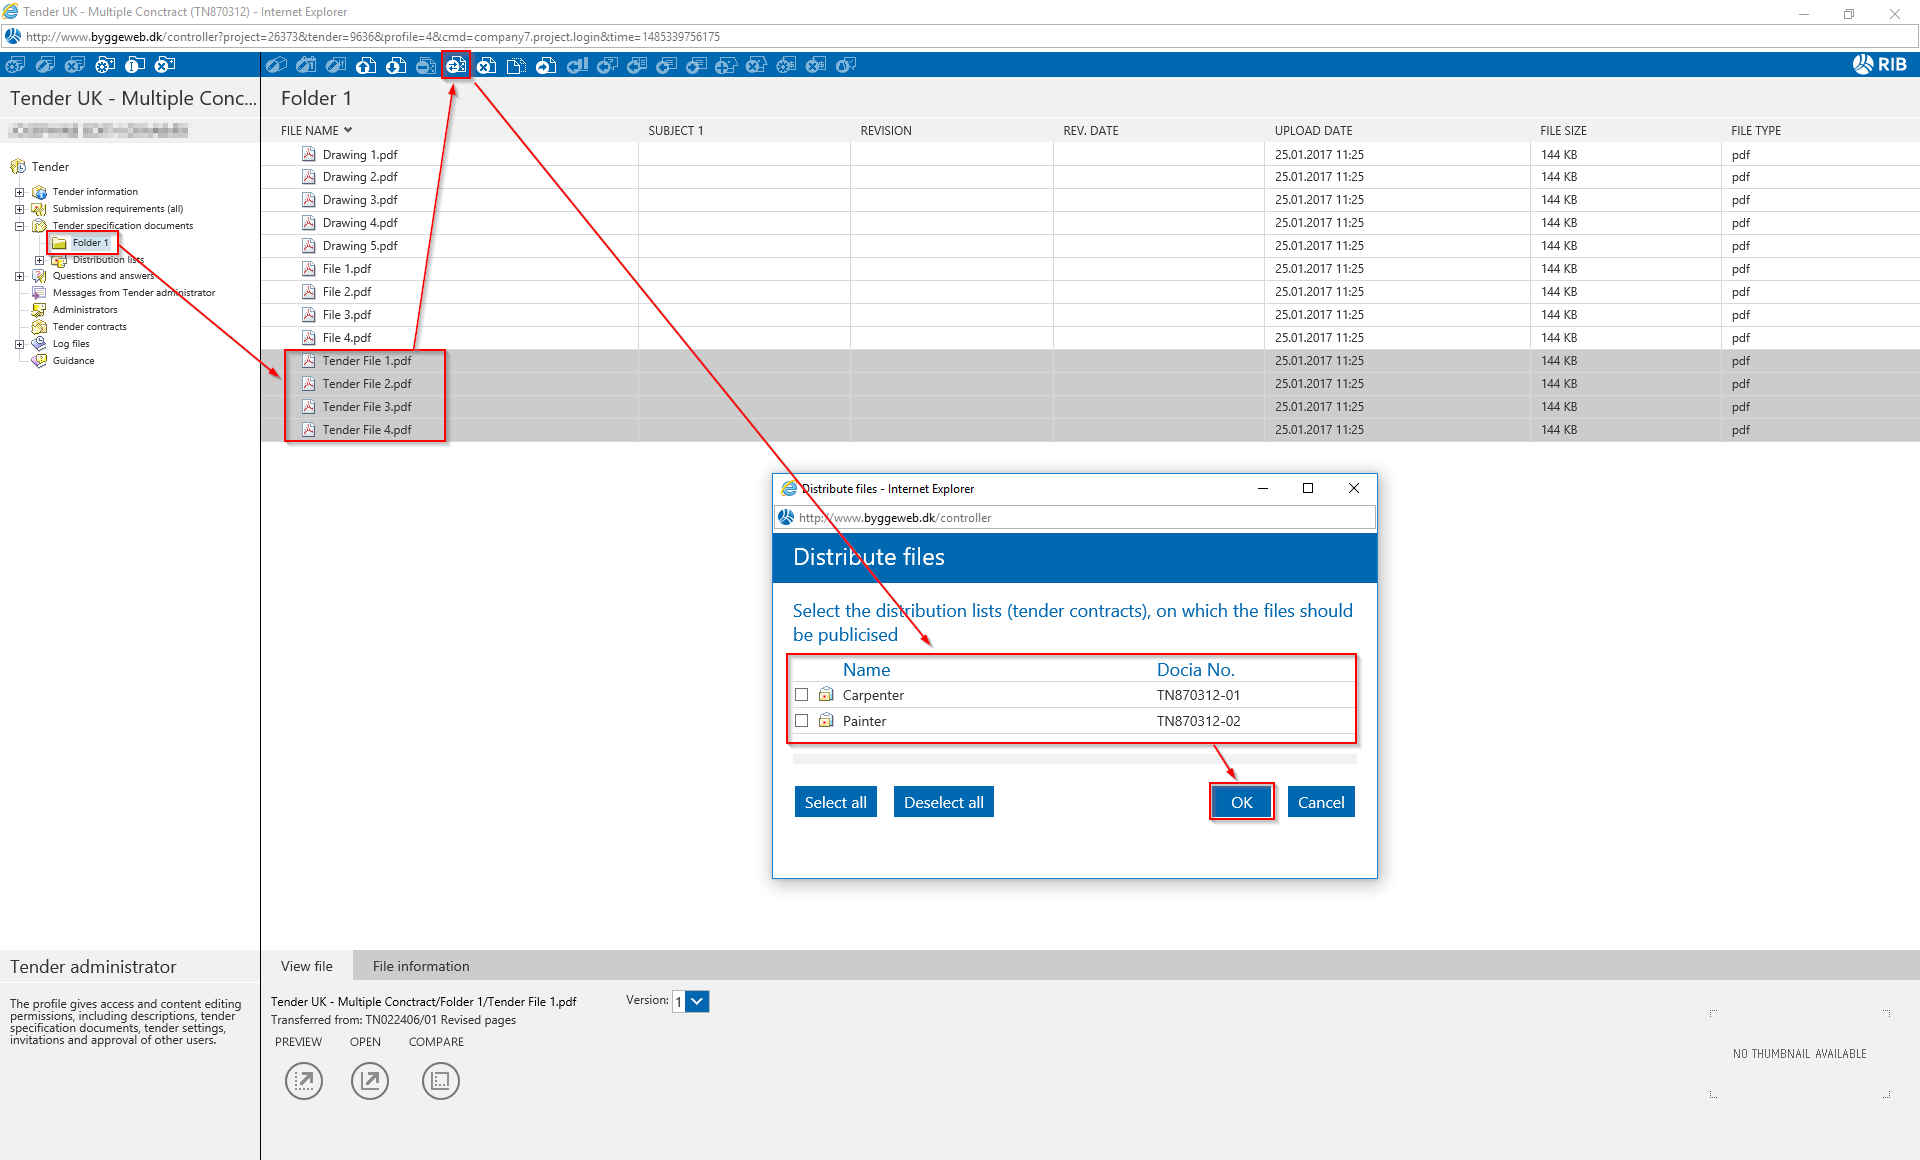Click the Compare versions circular icon
The image size is (1920, 1160).
coord(440,1081)
